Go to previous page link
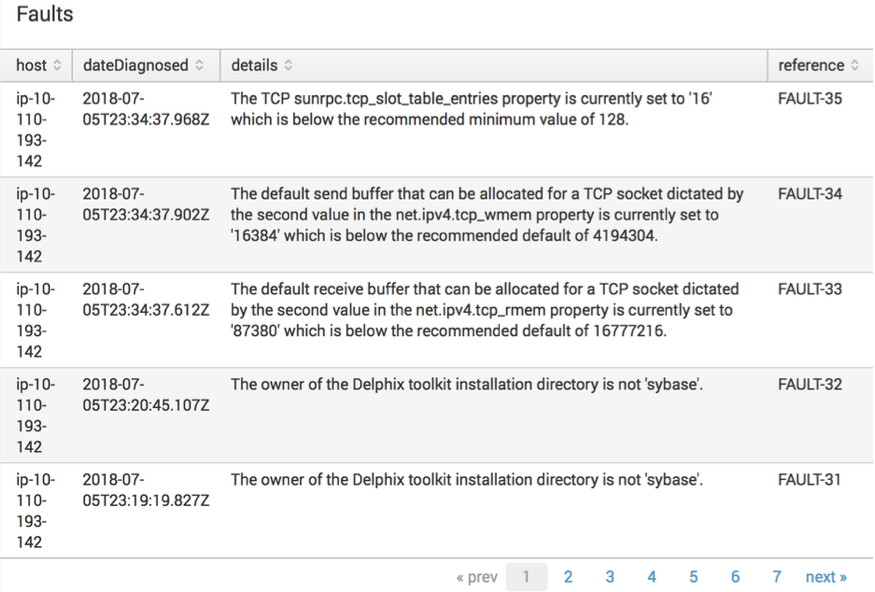The image size is (875, 592). (476, 577)
